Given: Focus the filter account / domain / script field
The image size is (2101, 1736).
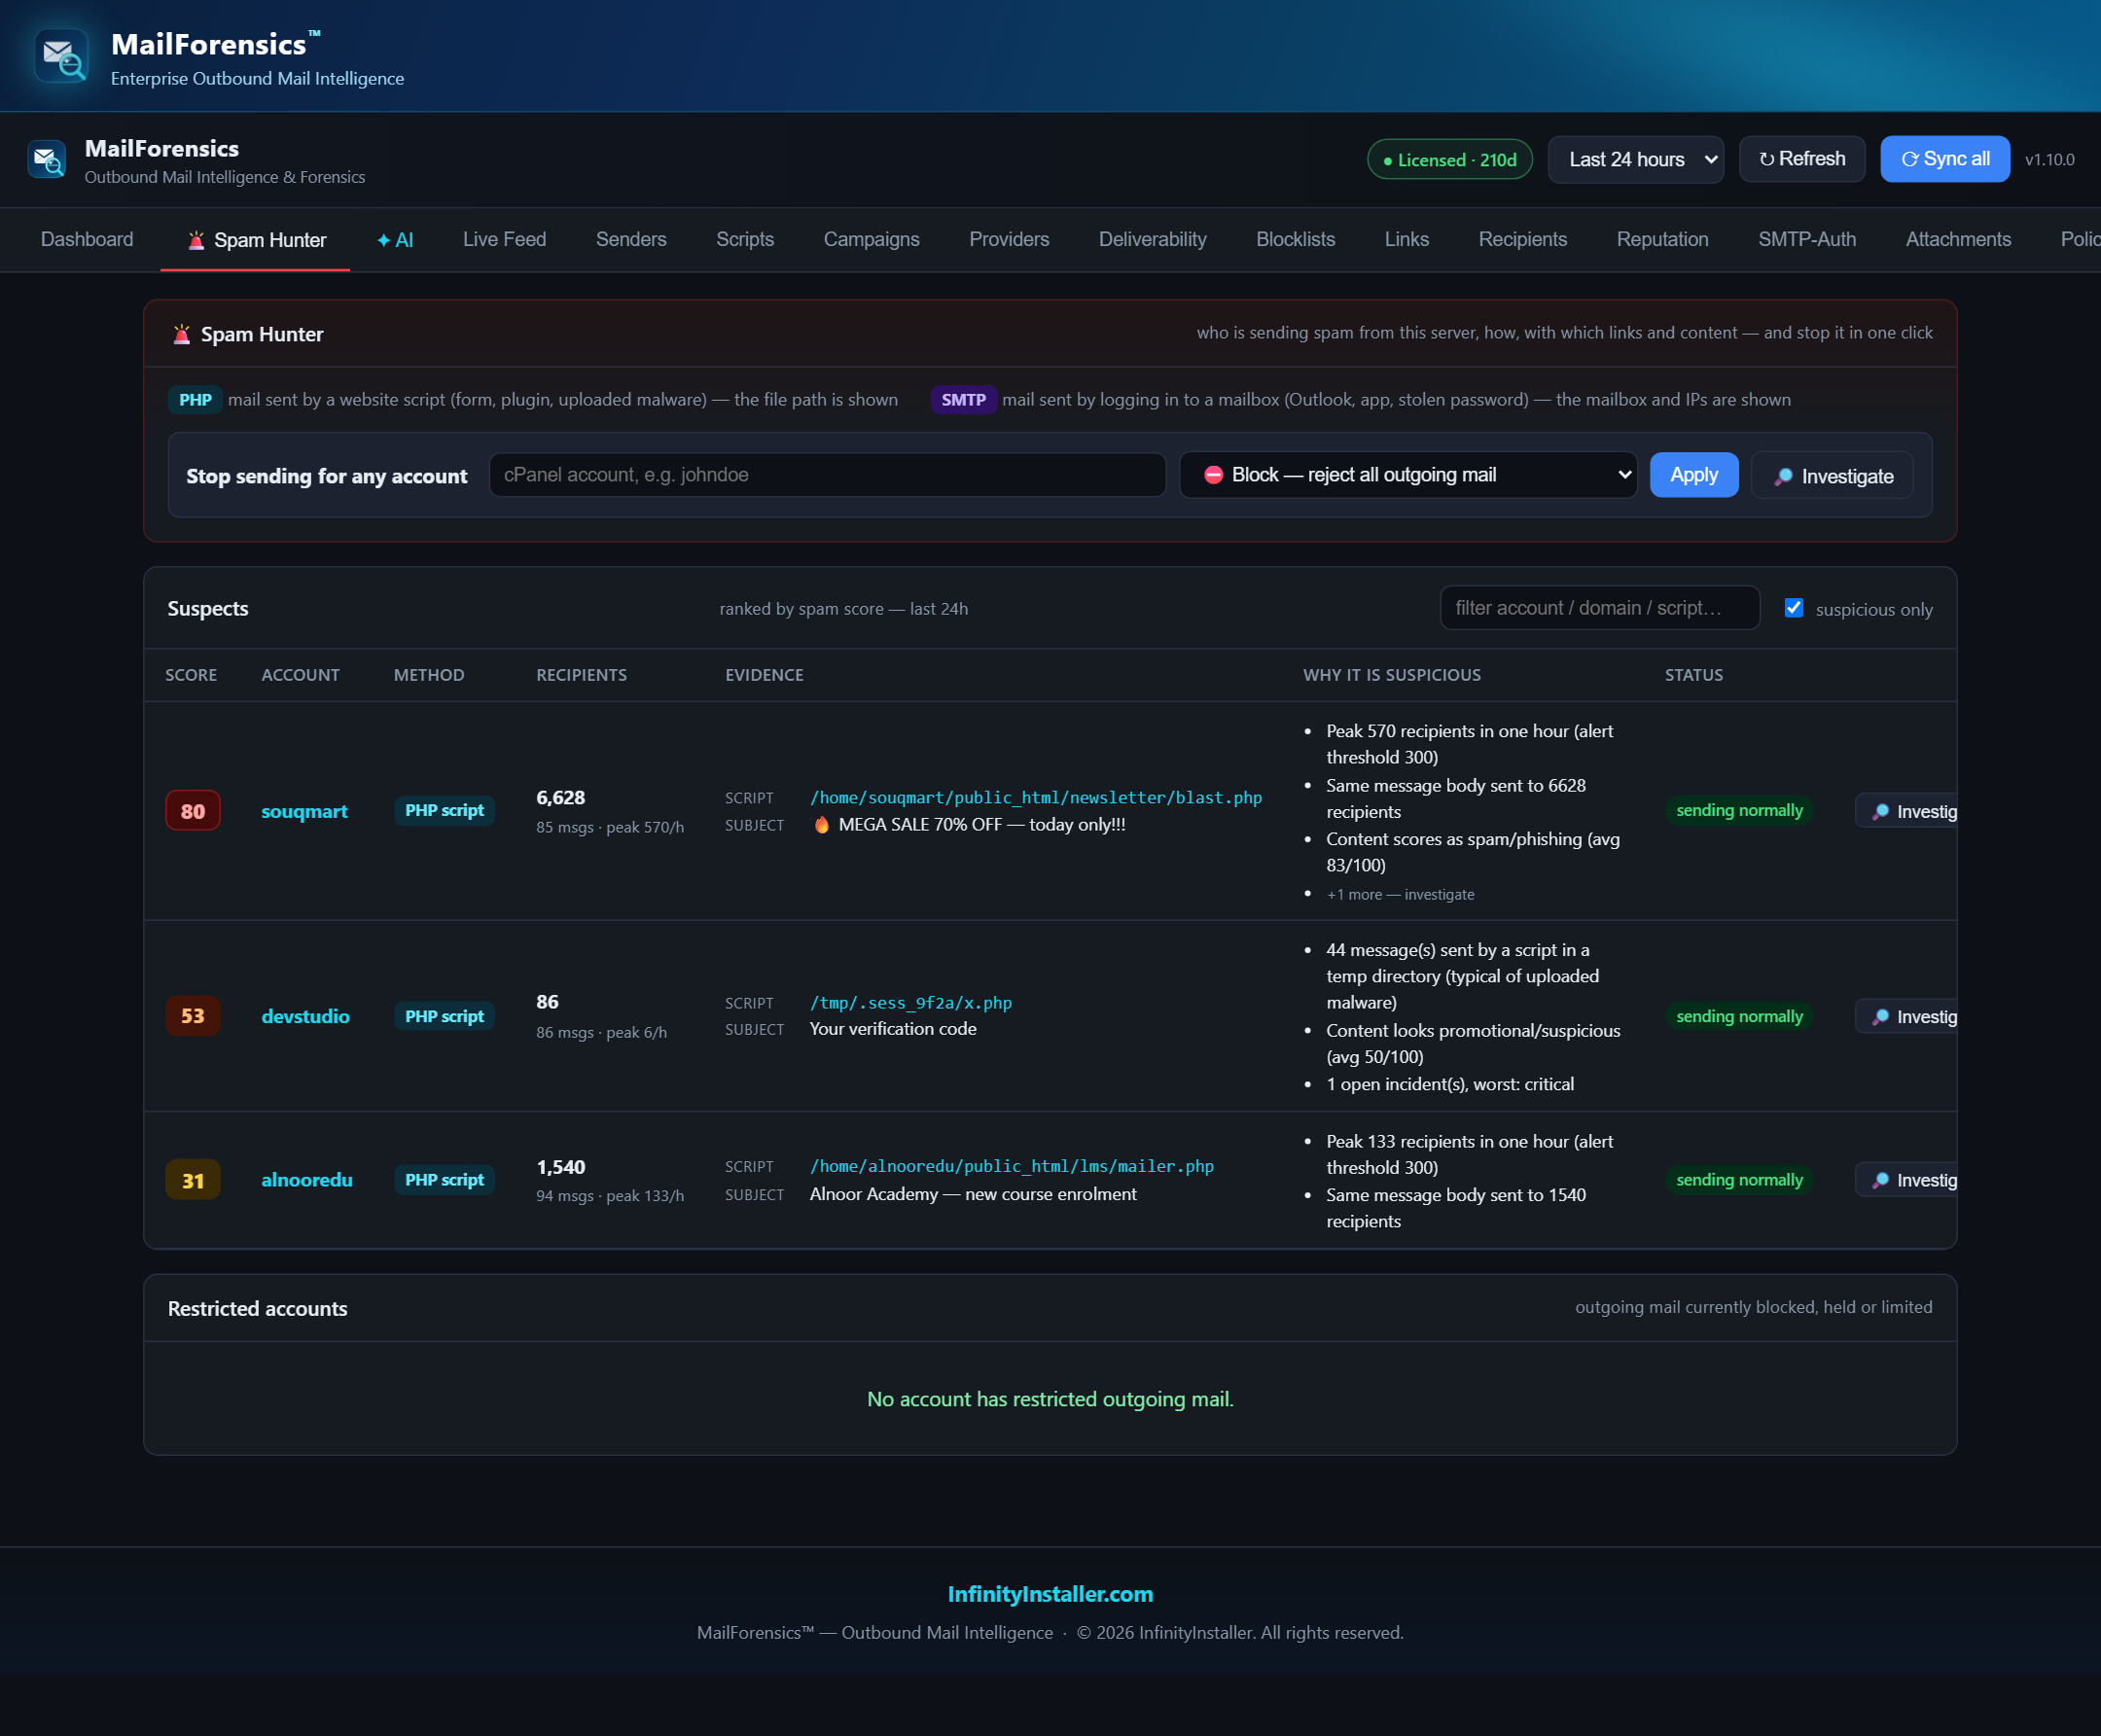Looking at the screenshot, I should (1599, 608).
